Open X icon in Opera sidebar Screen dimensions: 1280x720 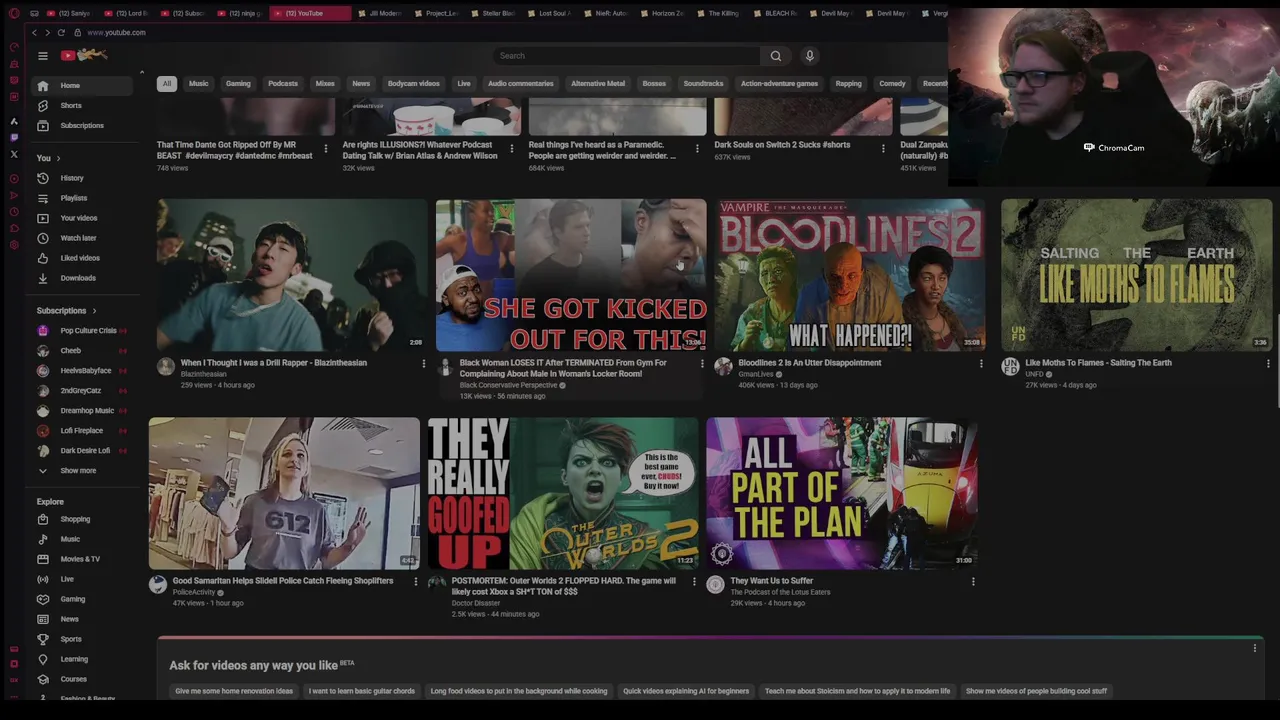coord(14,154)
